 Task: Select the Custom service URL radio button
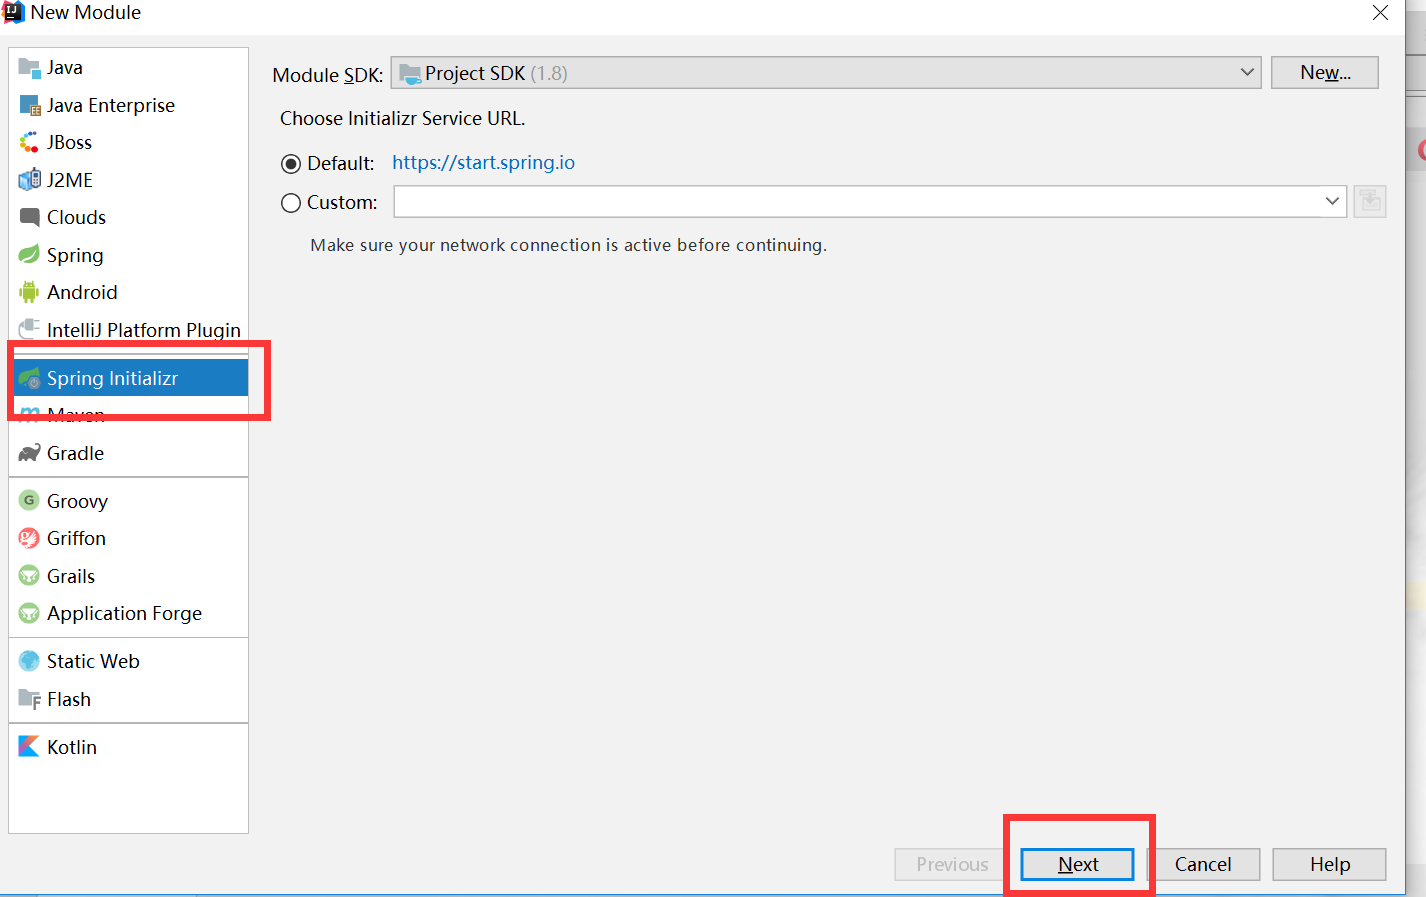click(x=291, y=203)
